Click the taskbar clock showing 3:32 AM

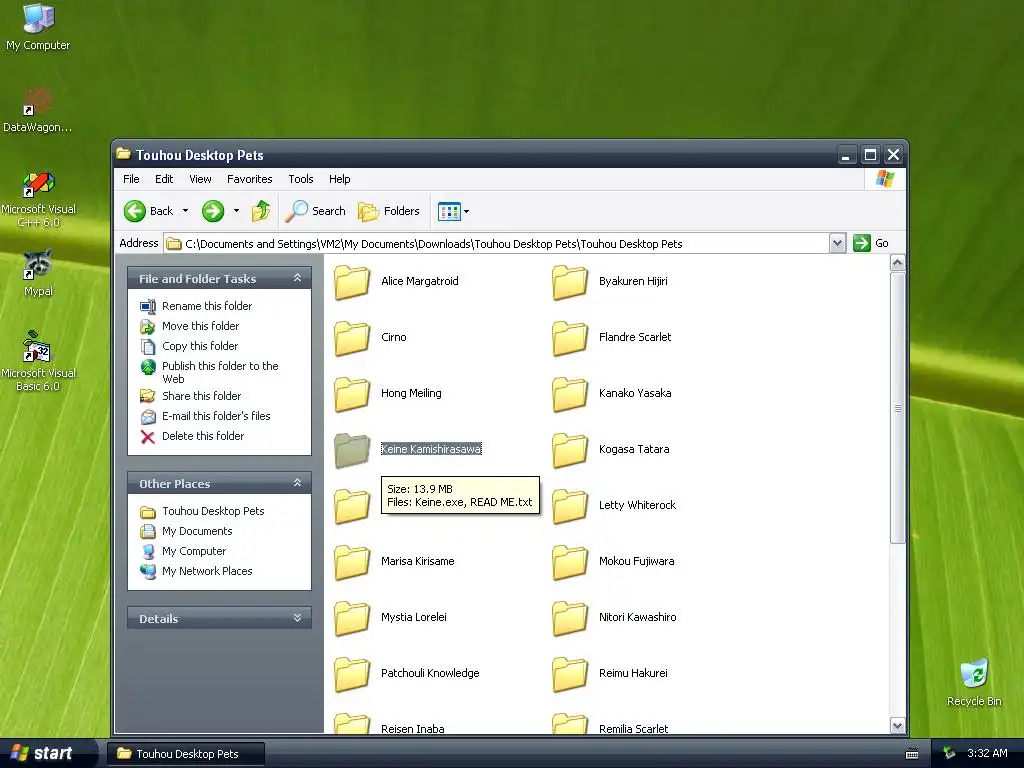(987, 753)
